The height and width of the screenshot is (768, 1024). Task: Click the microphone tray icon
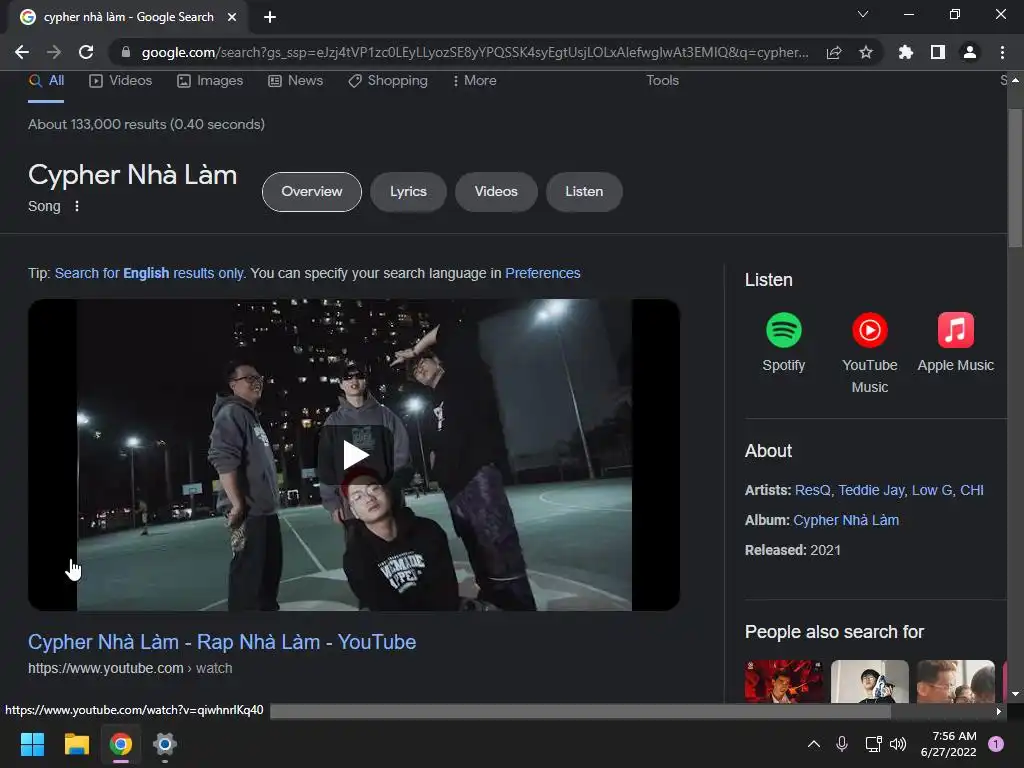[x=842, y=744]
